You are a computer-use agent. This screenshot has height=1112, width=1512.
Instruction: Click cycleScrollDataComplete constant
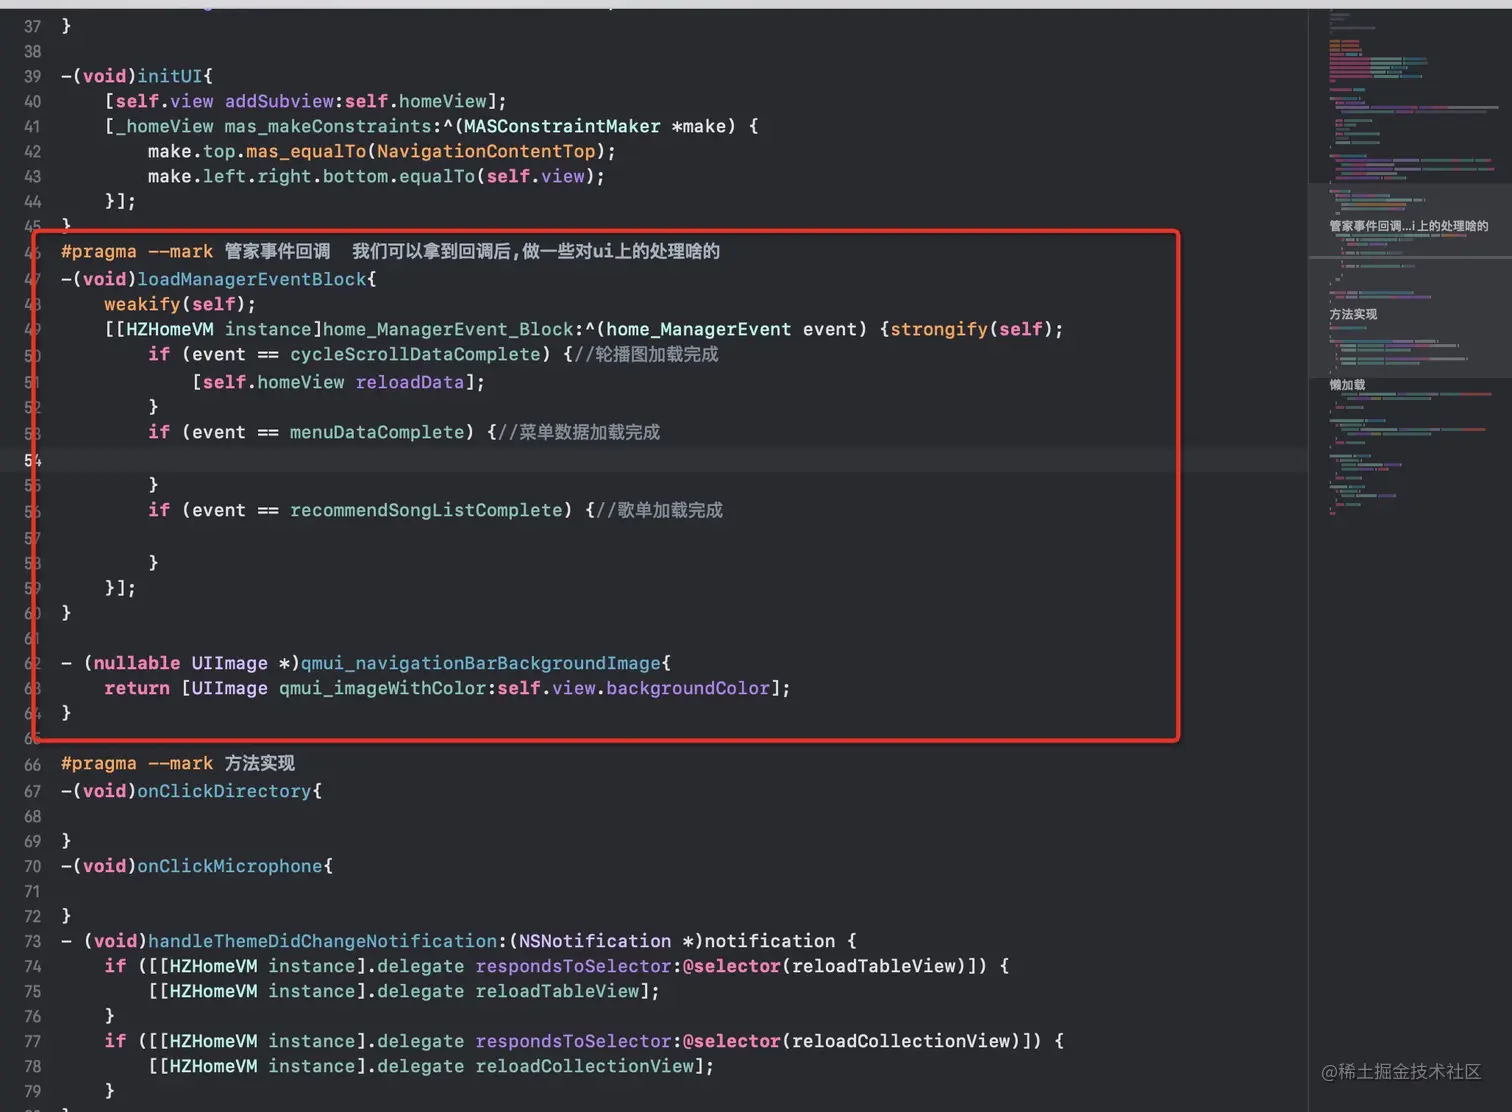tap(415, 354)
